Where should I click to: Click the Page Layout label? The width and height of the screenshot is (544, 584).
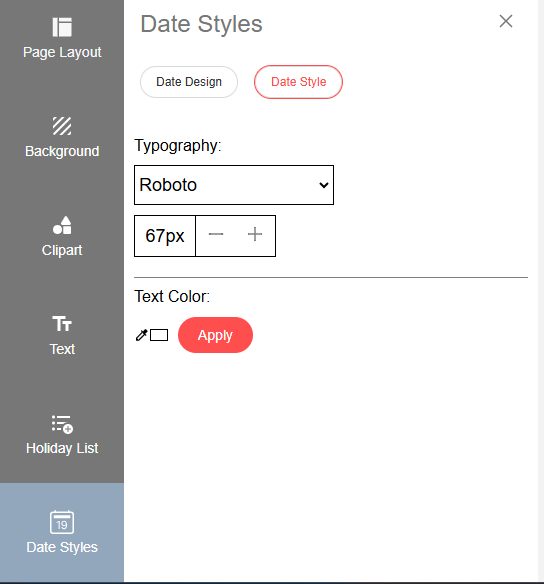62,53
